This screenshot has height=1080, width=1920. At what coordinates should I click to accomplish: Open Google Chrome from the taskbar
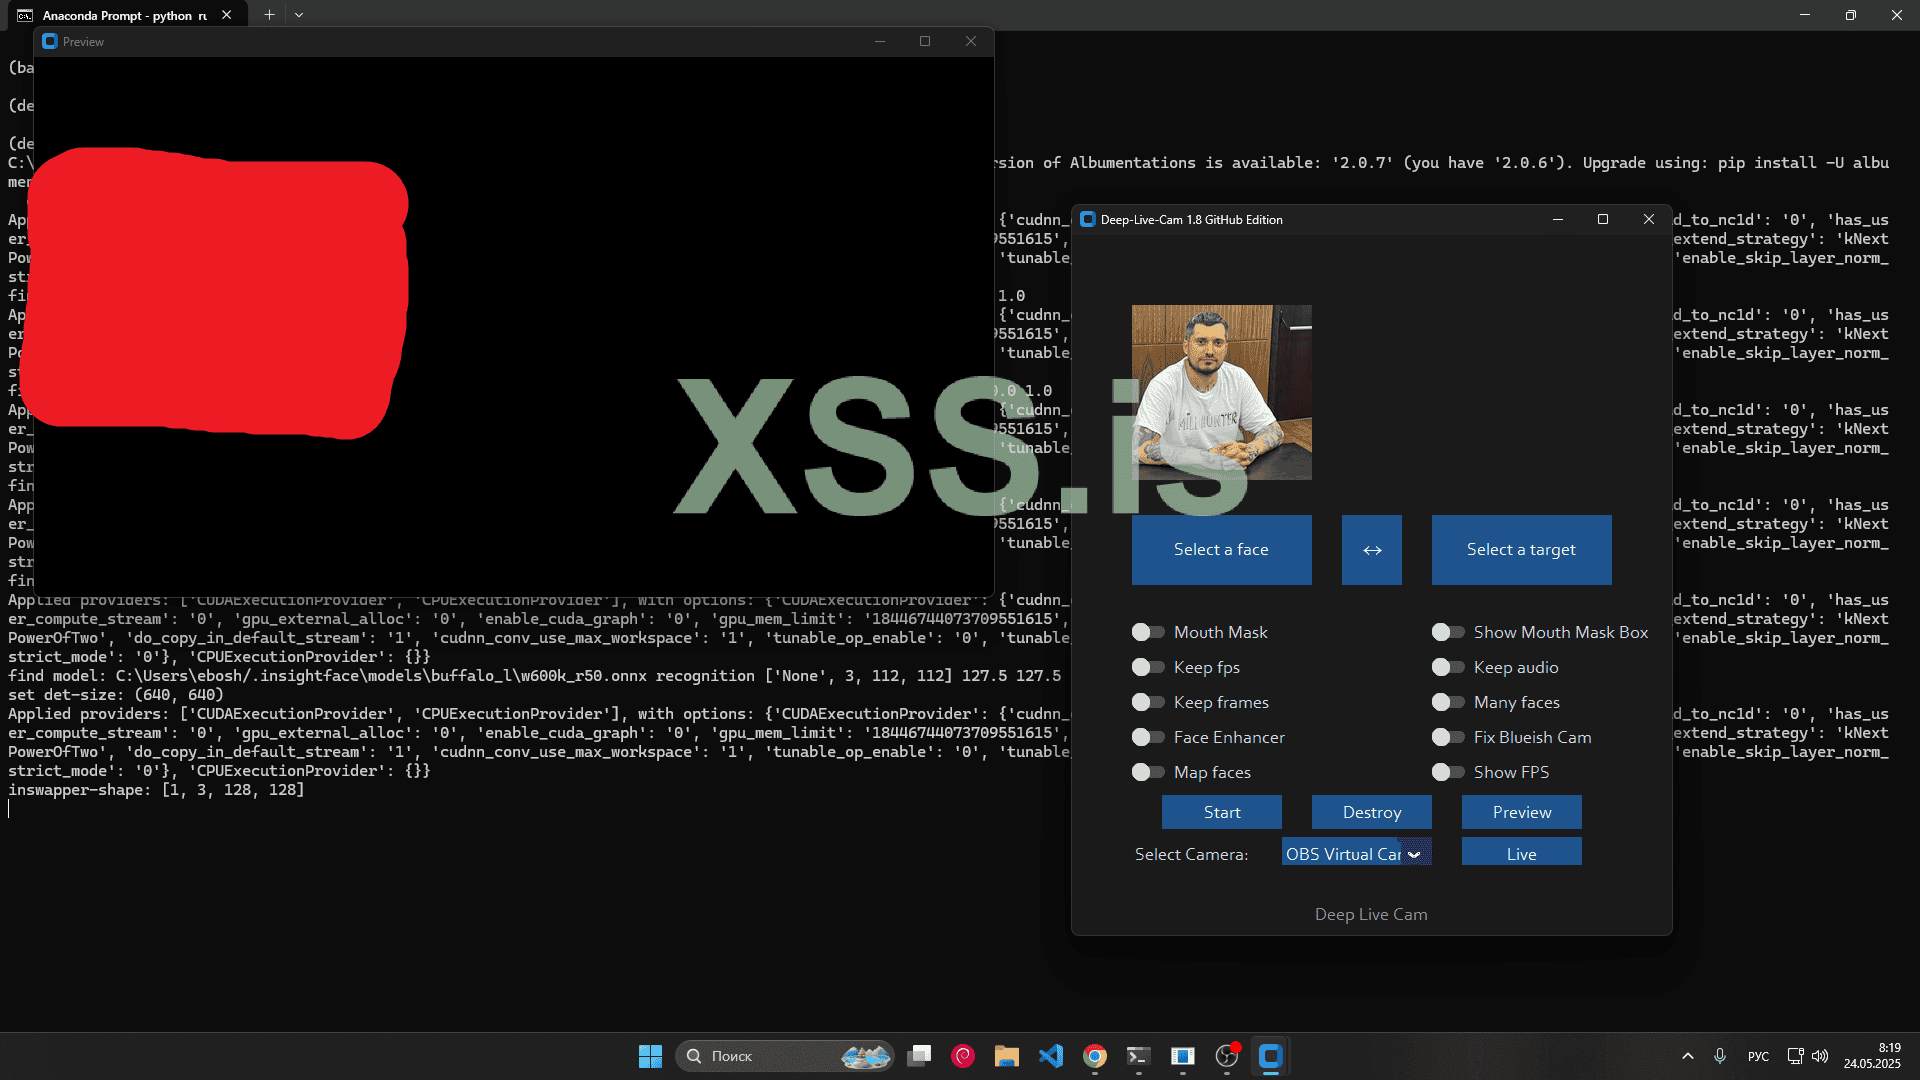[1095, 1056]
